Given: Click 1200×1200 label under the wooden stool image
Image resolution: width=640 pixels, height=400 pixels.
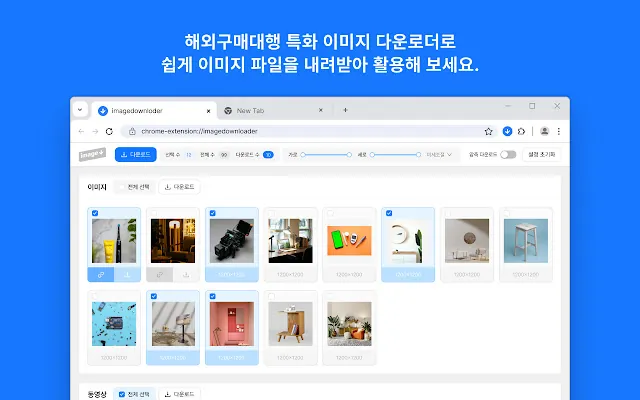Looking at the screenshot, I should point(525,275).
